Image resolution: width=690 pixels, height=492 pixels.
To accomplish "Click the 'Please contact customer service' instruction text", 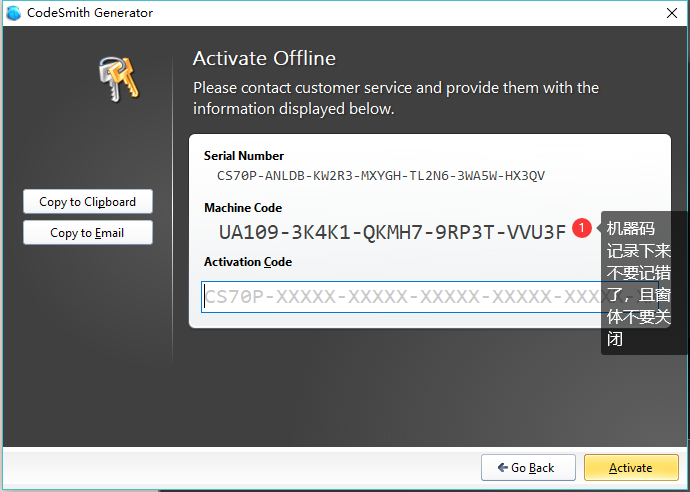I will (396, 98).
